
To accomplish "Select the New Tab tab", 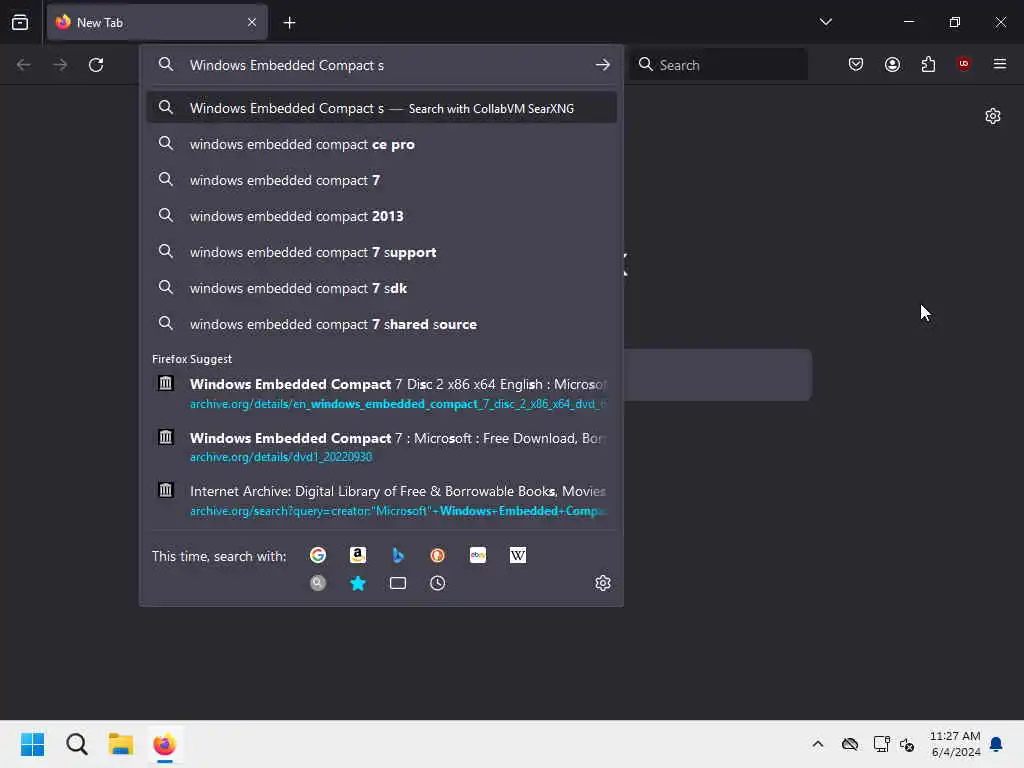I will (157, 22).
